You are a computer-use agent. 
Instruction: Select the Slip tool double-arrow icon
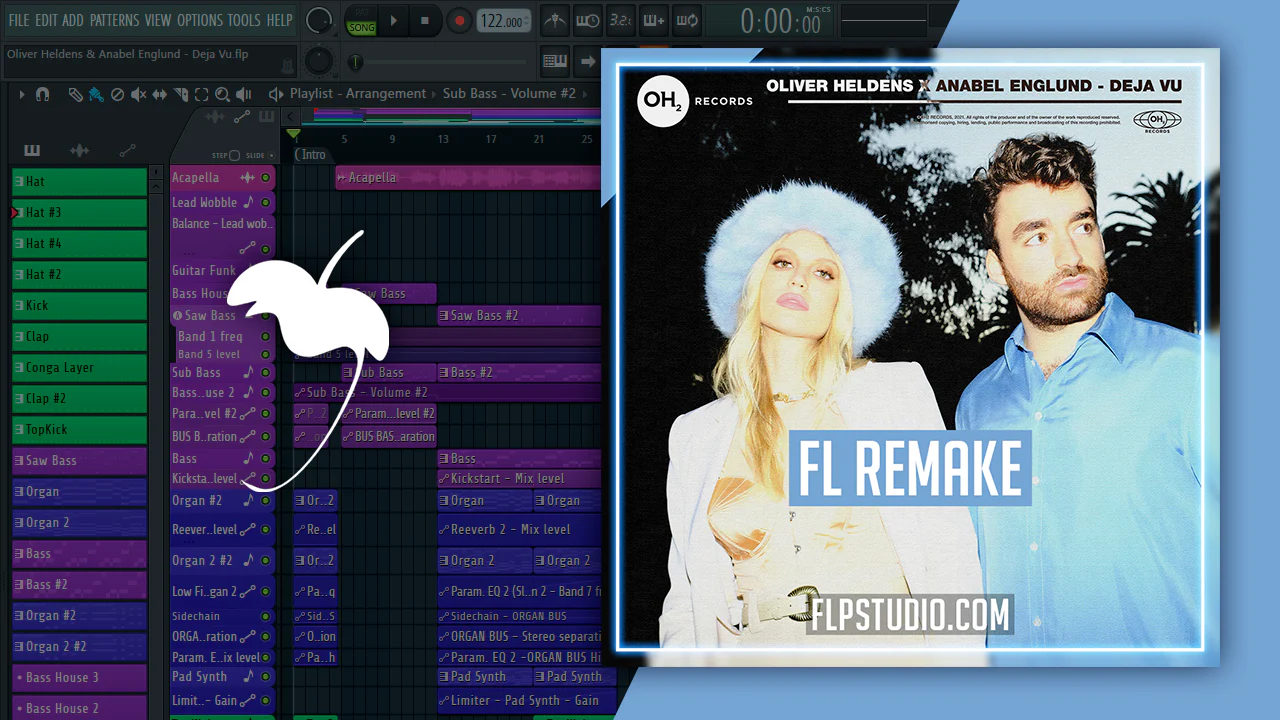[160, 94]
